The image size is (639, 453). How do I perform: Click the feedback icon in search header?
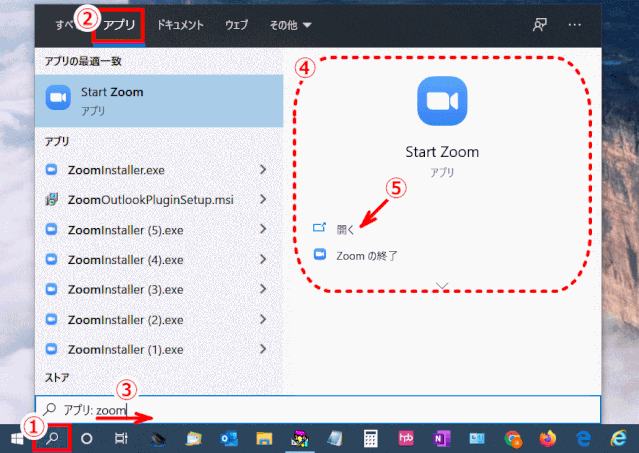540,25
